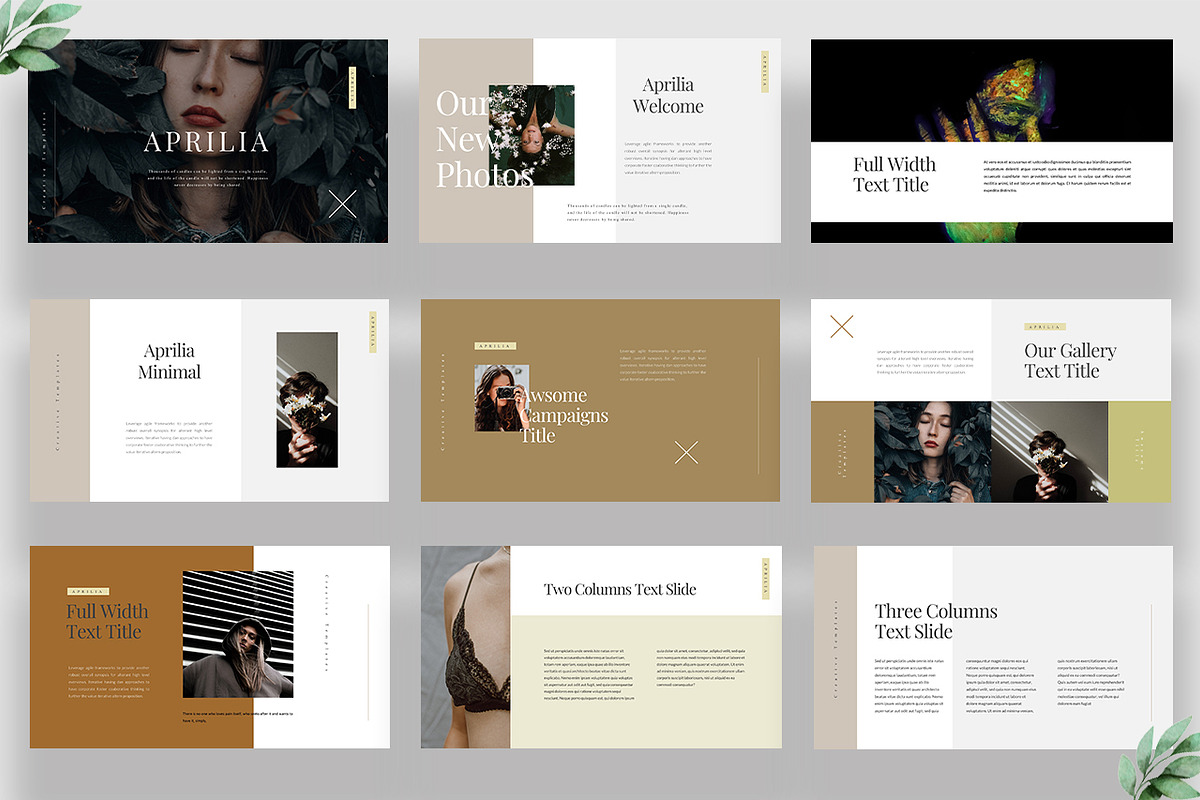Screen dimensions: 1200x800
Task: Click the white X mark on the dark APRILIA cover slide
Action: tap(343, 203)
